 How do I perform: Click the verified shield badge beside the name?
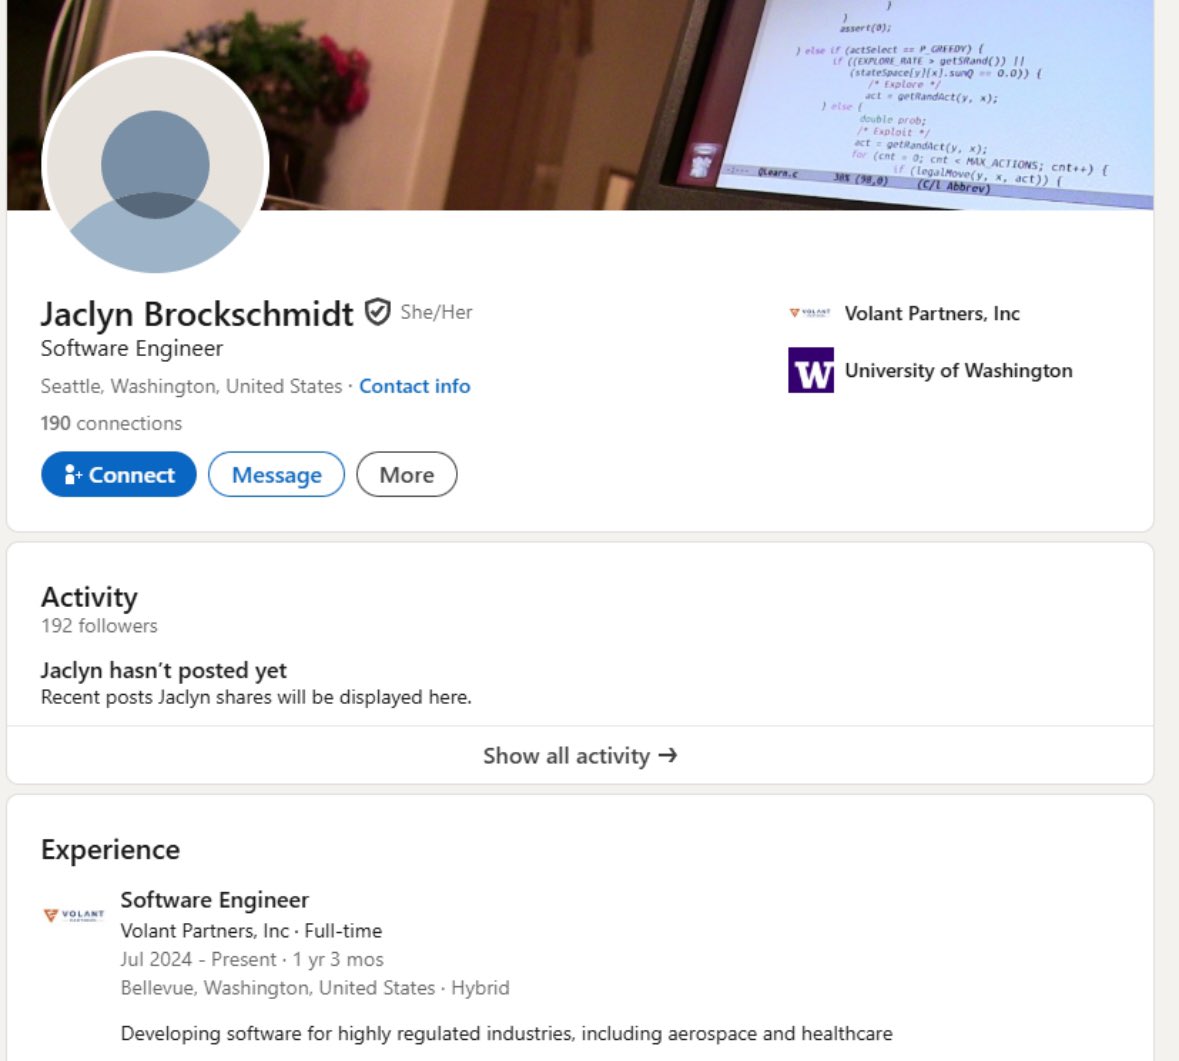click(x=377, y=312)
